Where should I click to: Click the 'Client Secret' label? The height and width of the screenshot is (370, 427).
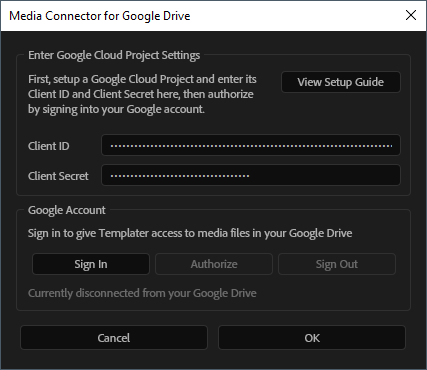[58, 176]
